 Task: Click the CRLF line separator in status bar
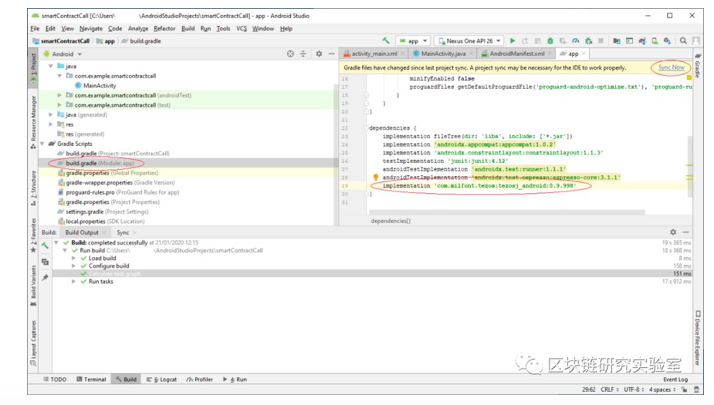click(609, 390)
